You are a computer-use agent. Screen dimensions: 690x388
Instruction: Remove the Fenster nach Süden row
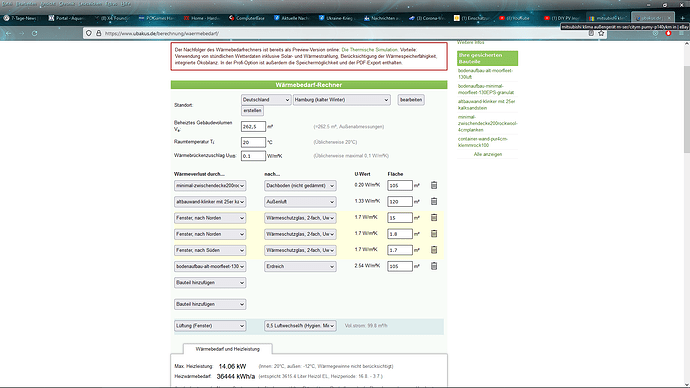pos(434,250)
